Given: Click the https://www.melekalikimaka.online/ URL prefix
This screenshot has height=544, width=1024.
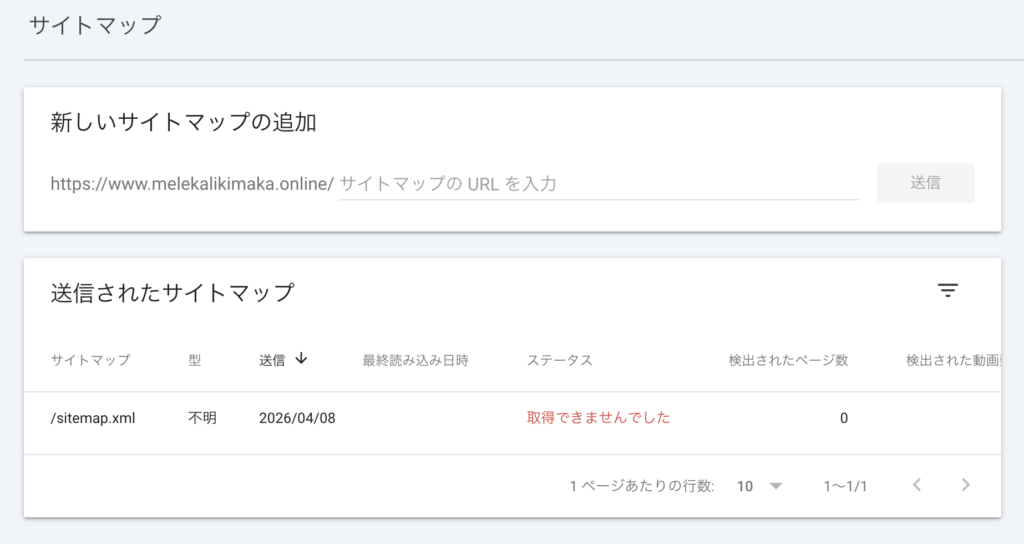Looking at the screenshot, I should (x=191, y=184).
